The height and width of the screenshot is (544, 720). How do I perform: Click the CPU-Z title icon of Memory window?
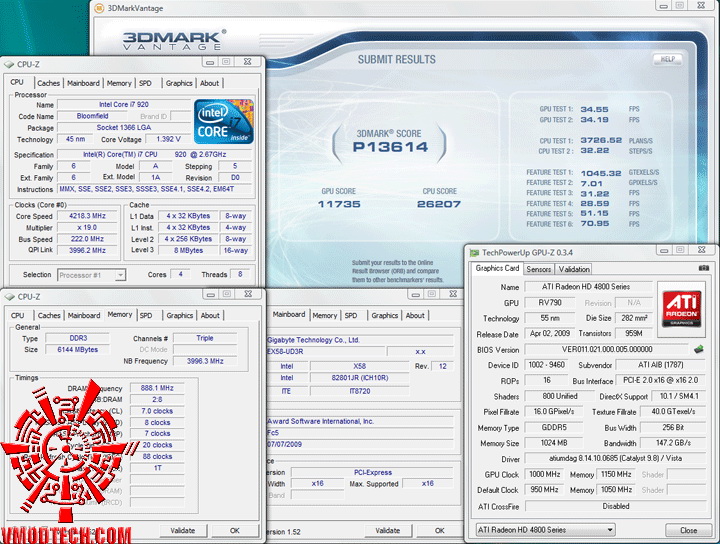(9, 297)
